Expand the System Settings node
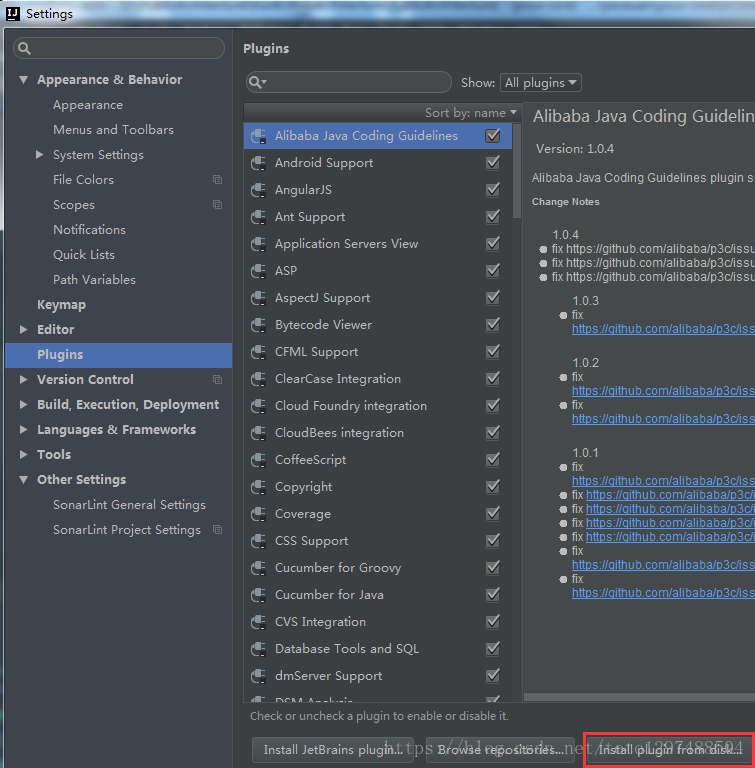This screenshot has width=755, height=768. [40, 155]
